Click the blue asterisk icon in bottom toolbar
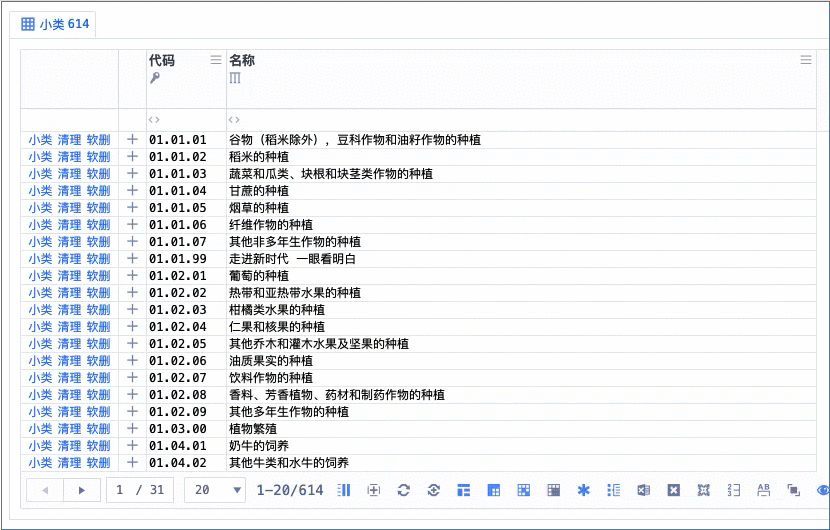Viewport: 830px width, 530px height. click(584, 490)
